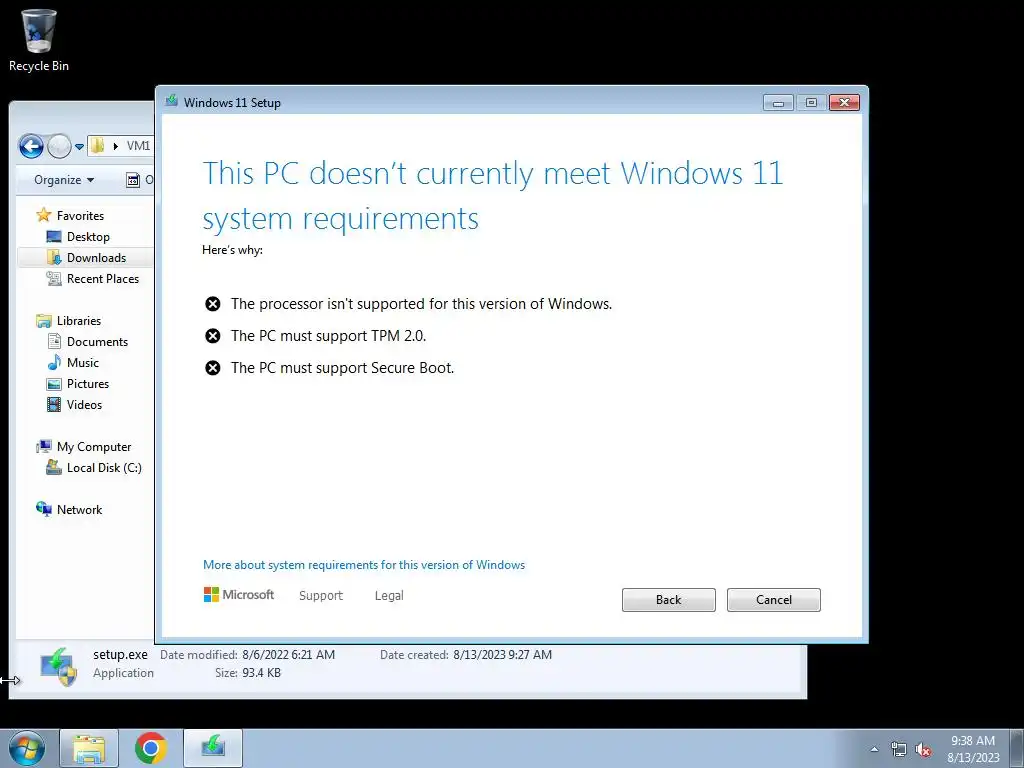The width and height of the screenshot is (1024, 768).
Task: Select Desktop under Favorites
Action: pyautogui.click(x=88, y=236)
